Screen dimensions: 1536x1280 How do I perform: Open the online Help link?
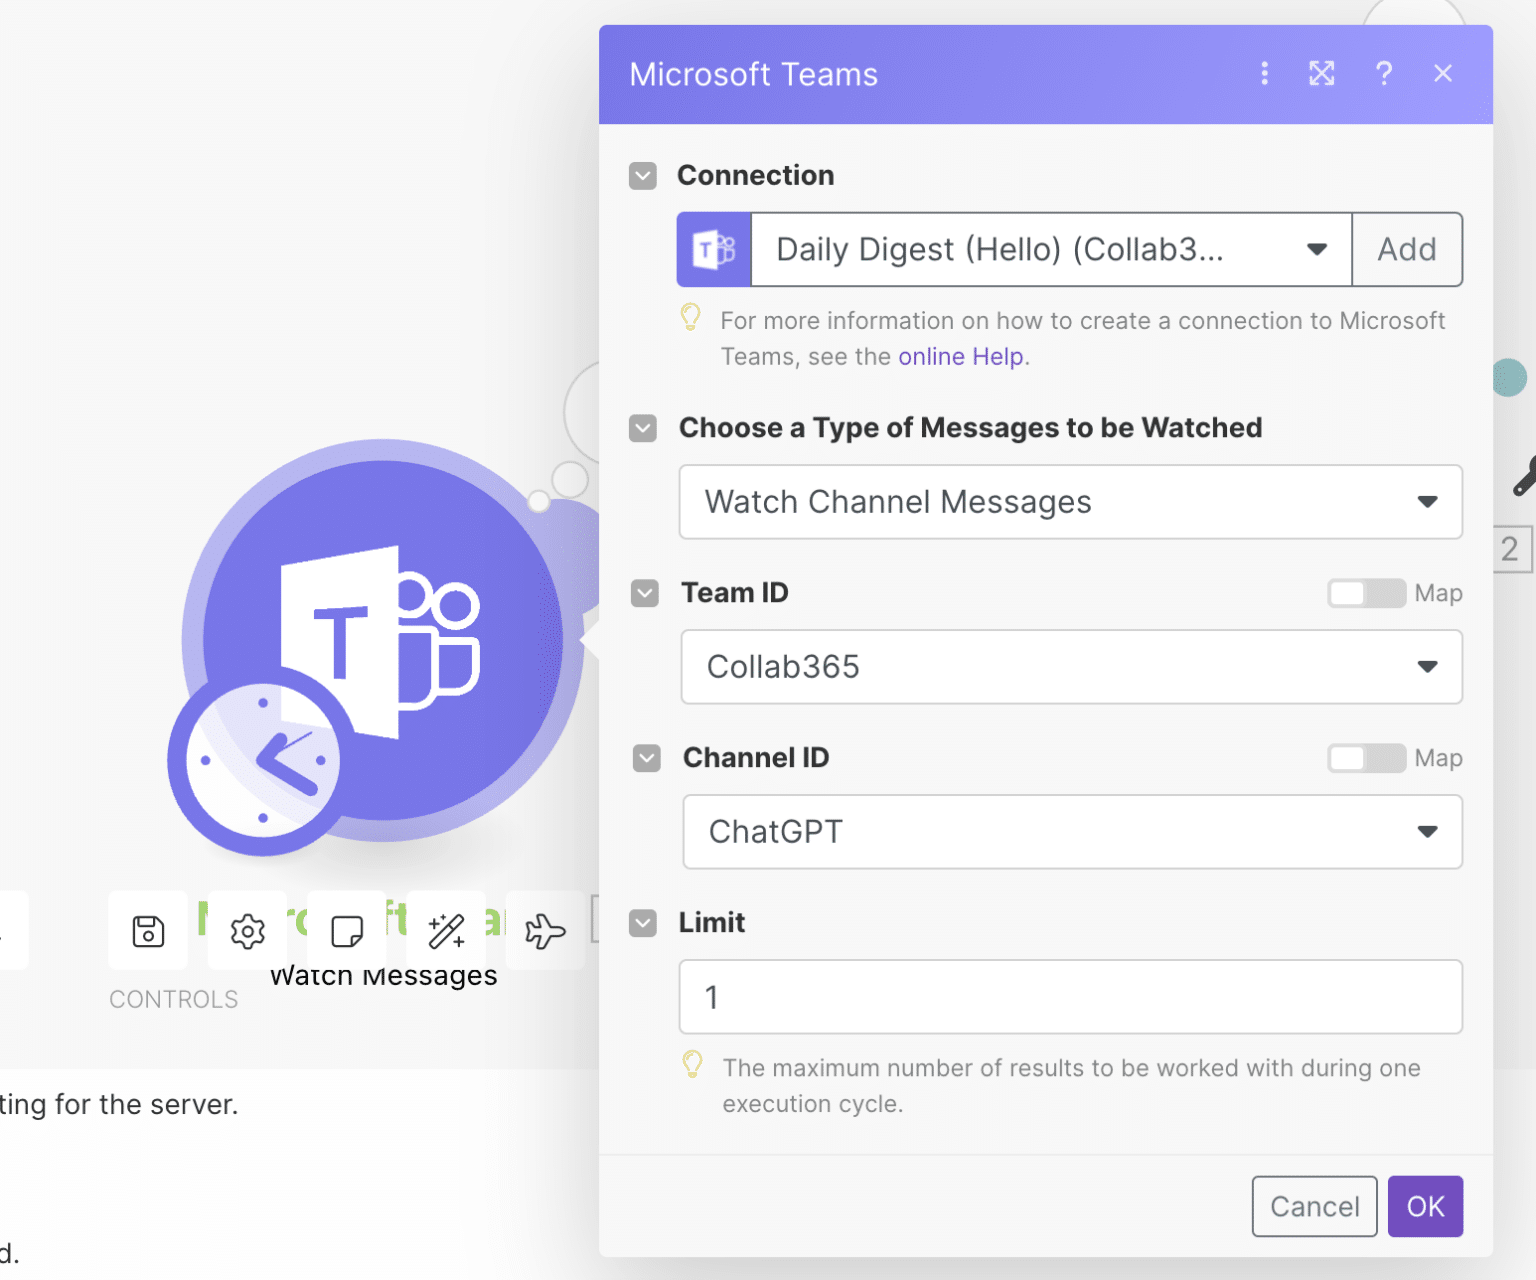click(960, 356)
